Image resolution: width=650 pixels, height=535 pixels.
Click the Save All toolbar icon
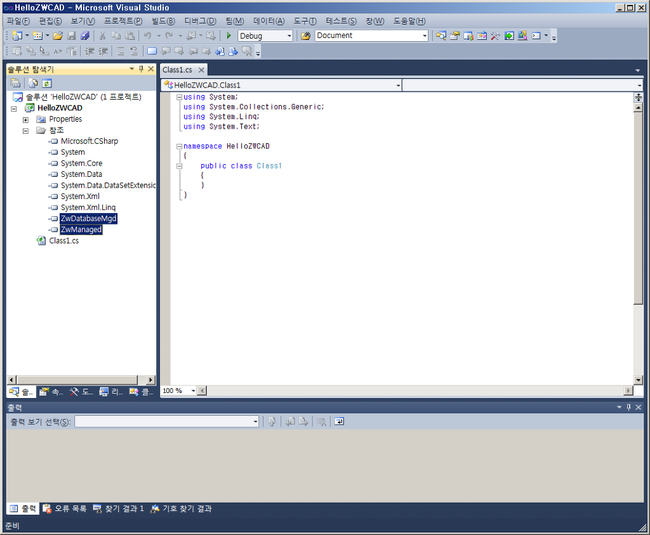pos(85,36)
